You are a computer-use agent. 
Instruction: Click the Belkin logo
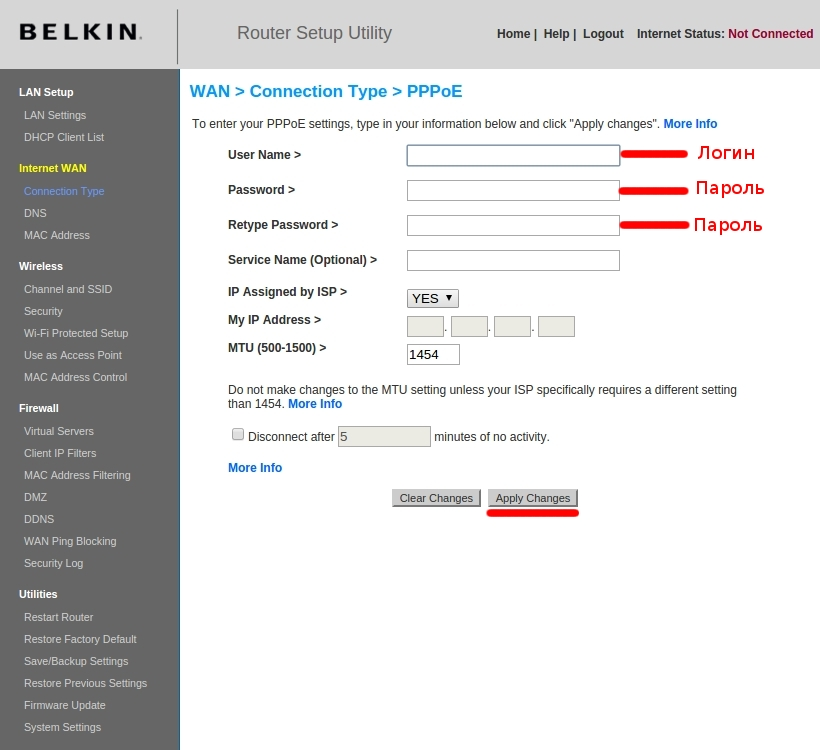[x=81, y=32]
